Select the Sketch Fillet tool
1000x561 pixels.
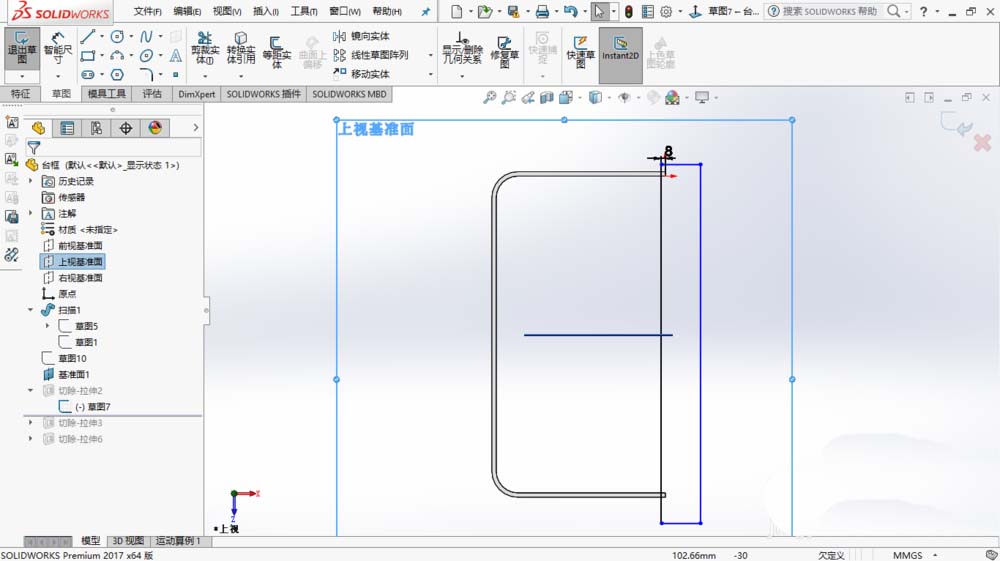(x=146, y=75)
